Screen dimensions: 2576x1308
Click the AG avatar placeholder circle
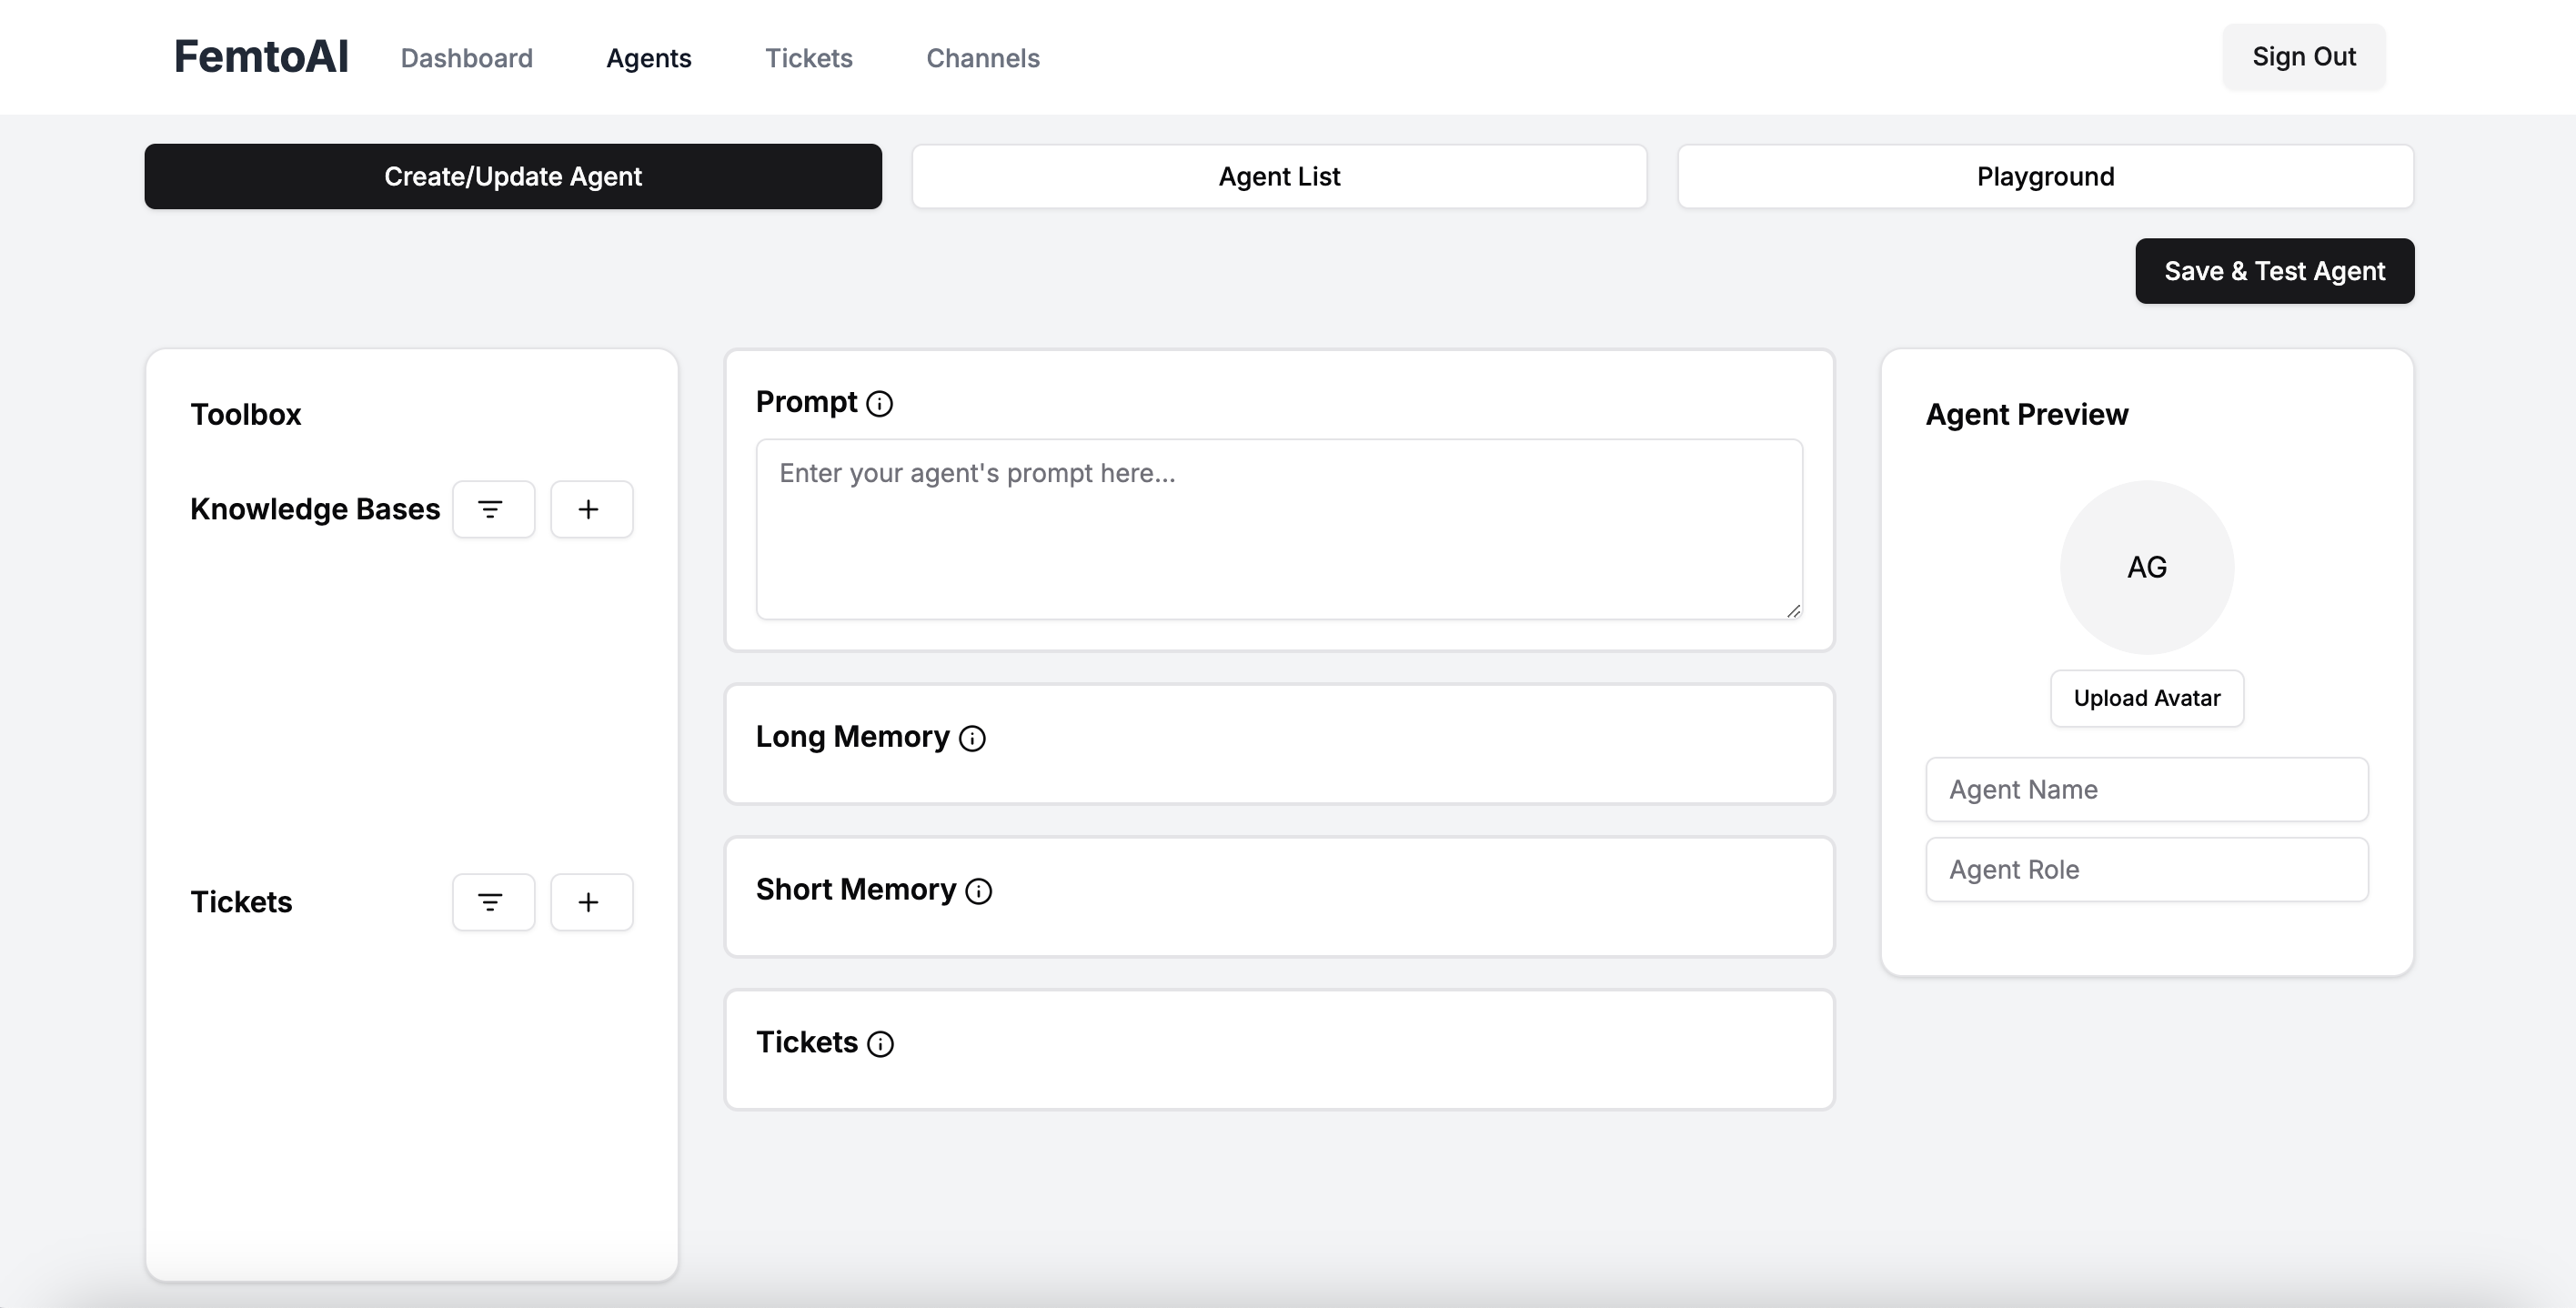coord(2147,567)
